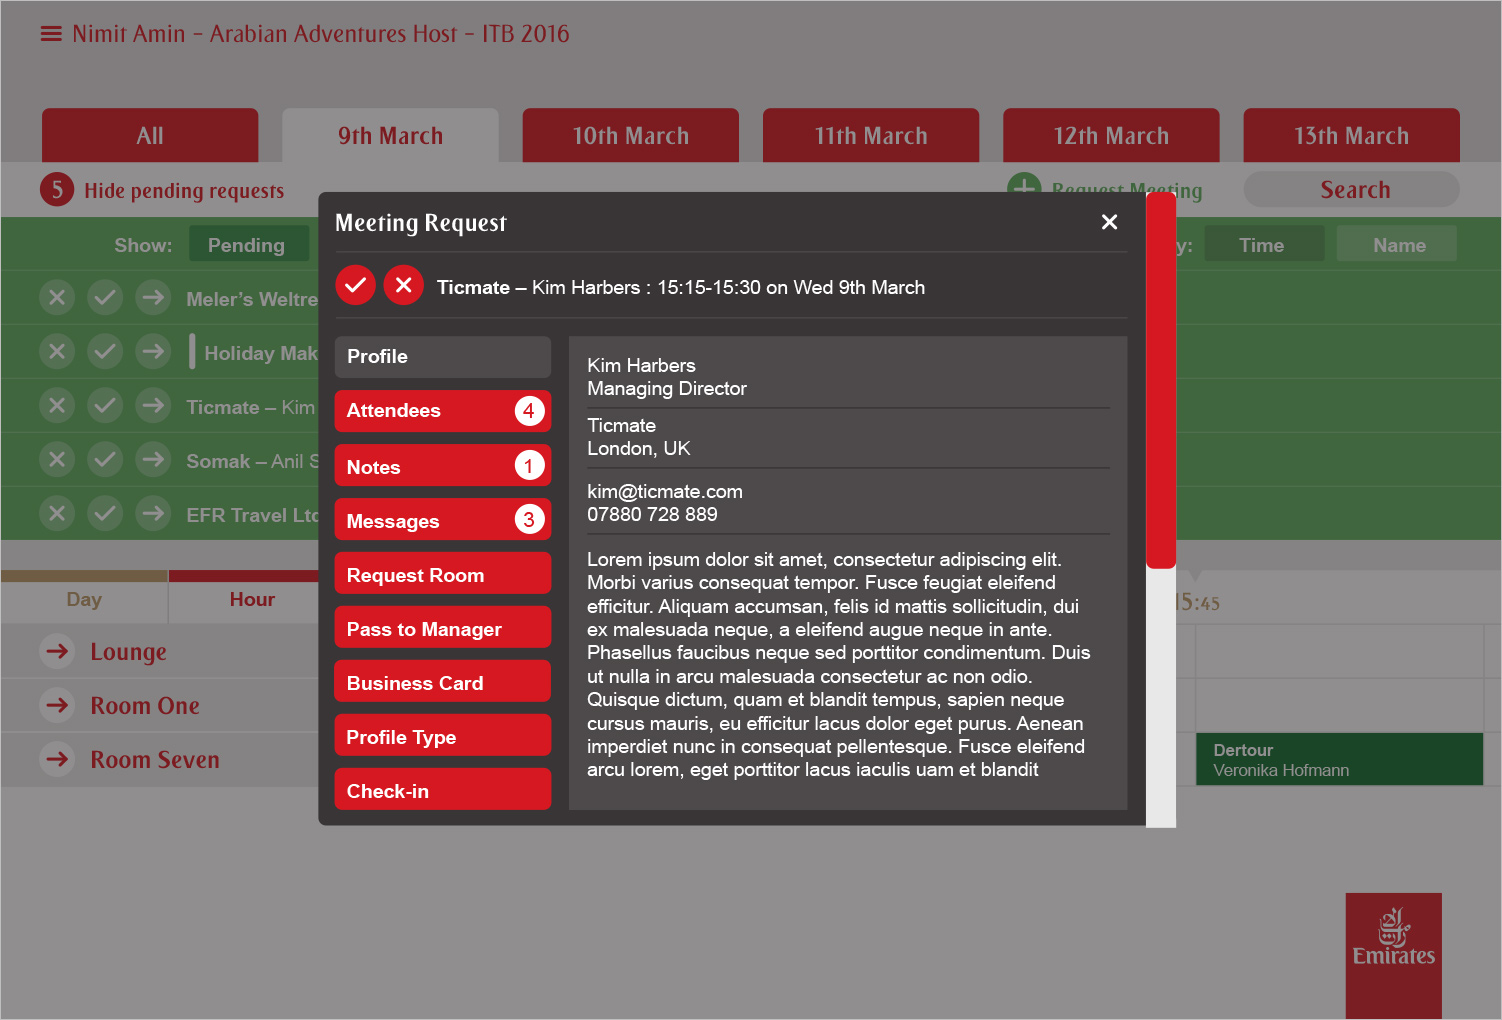1502x1020 pixels.
Task: Expand Room One row arrow
Action: (x=58, y=706)
